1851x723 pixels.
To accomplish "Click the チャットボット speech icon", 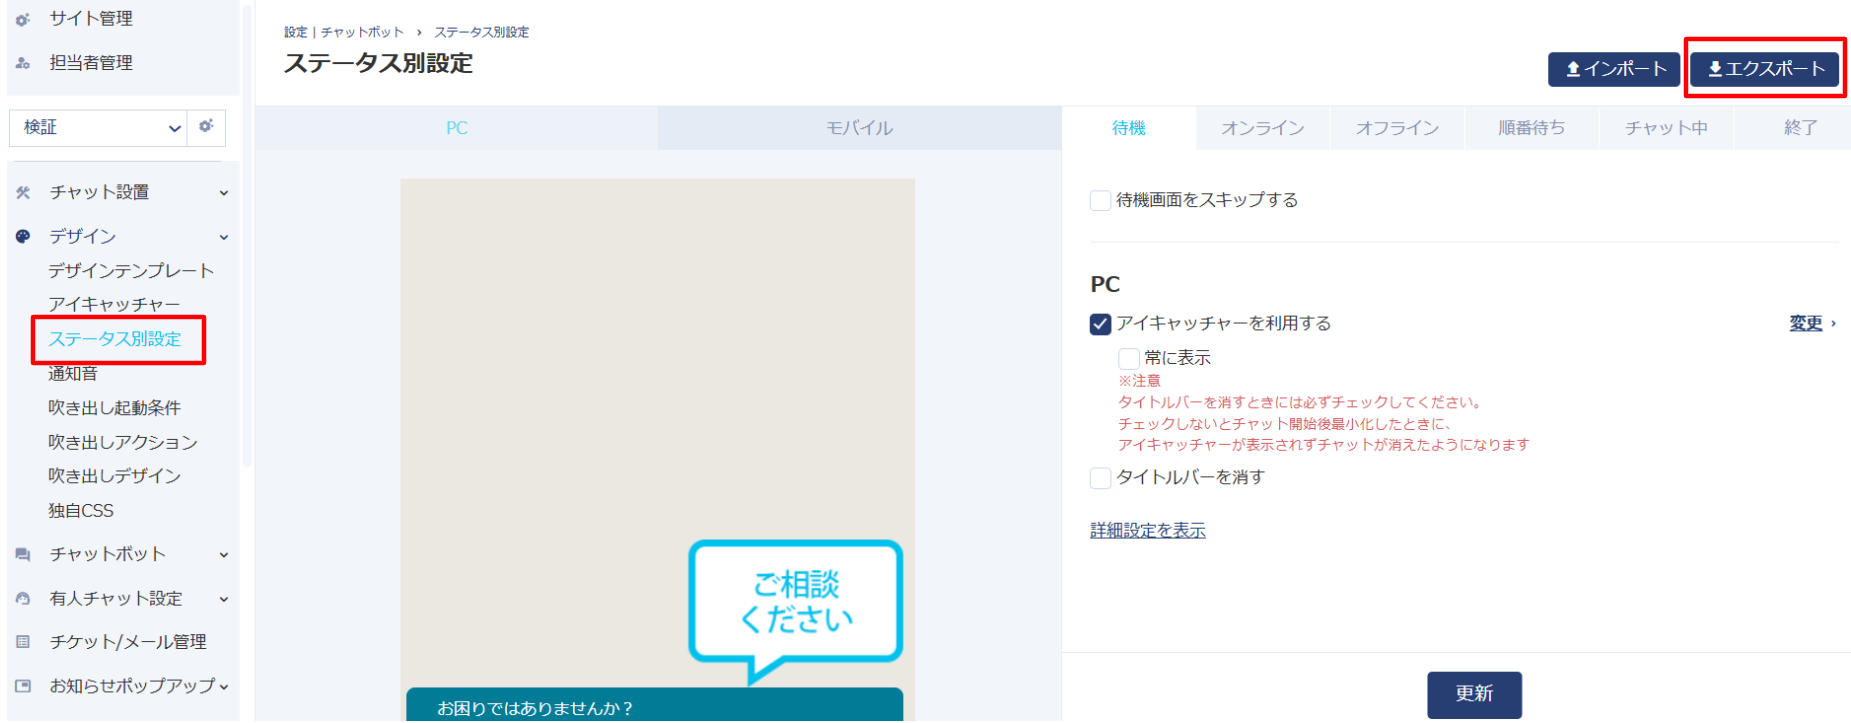I will point(23,554).
